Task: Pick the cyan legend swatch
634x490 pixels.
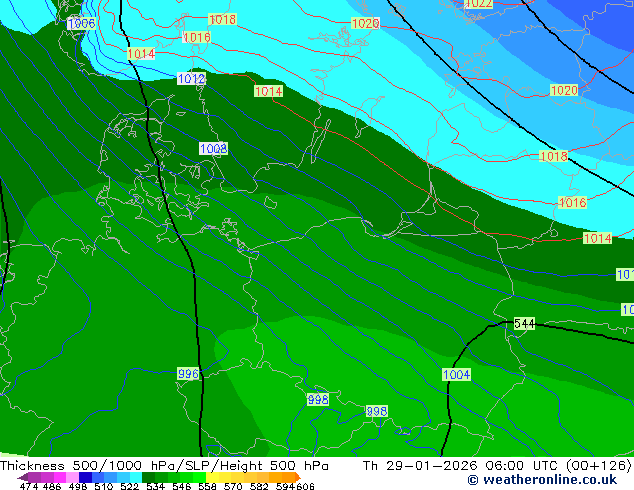Action: point(136,477)
